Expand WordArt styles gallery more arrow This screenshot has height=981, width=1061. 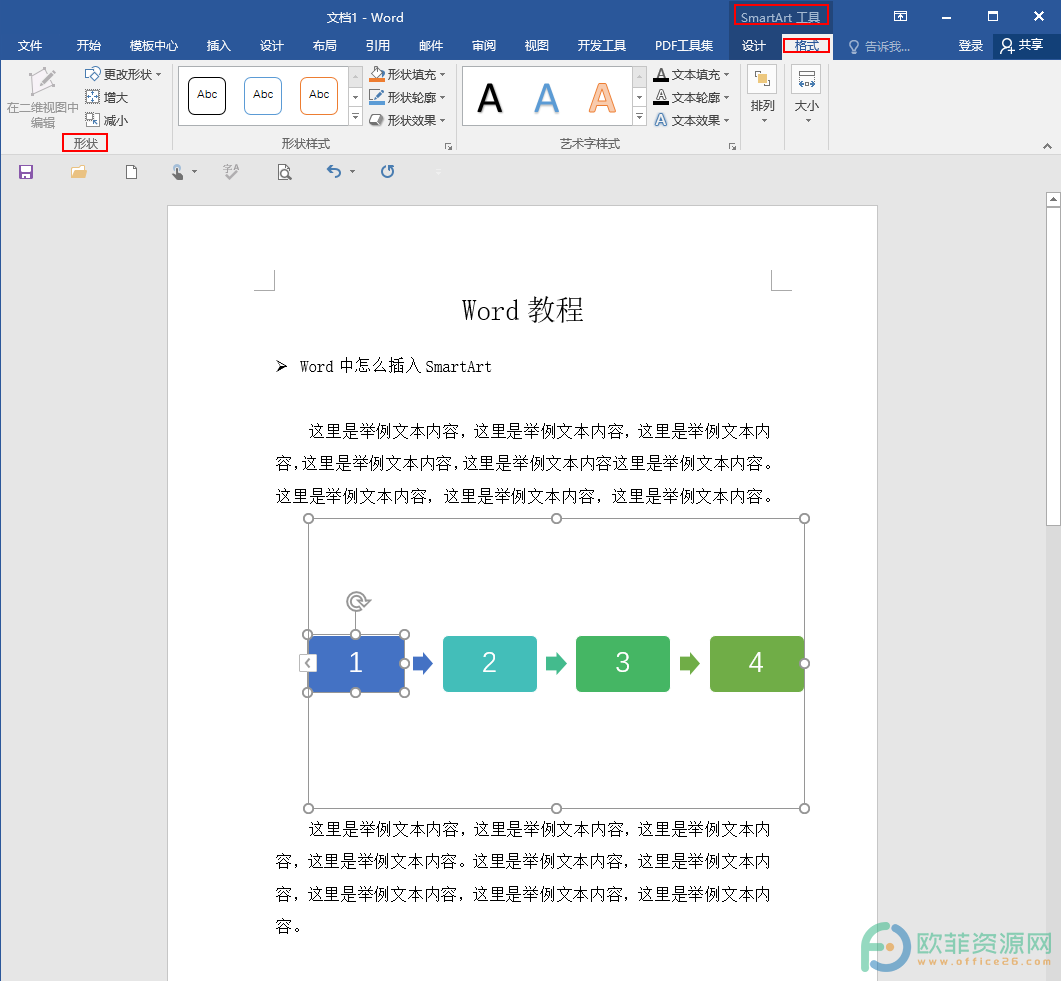click(639, 118)
